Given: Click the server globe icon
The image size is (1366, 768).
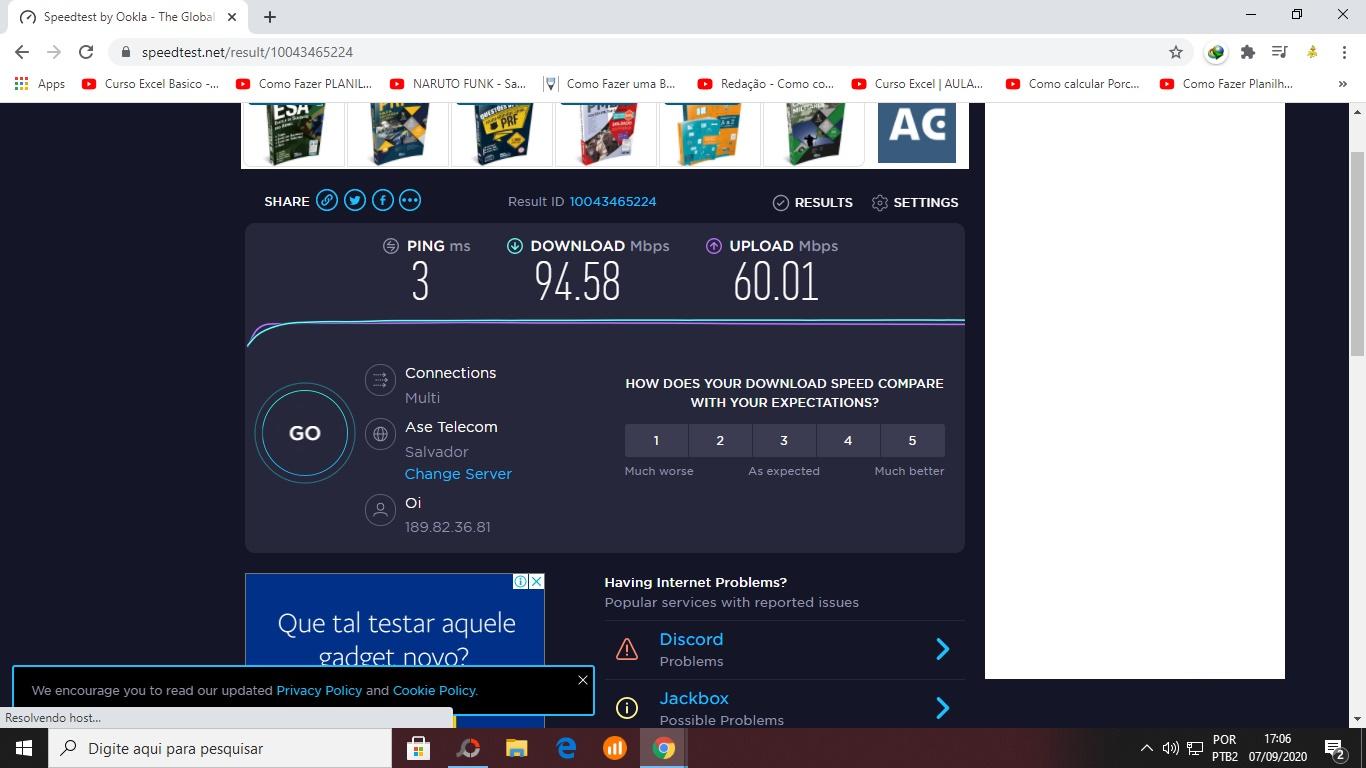Looking at the screenshot, I should coord(380,434).
